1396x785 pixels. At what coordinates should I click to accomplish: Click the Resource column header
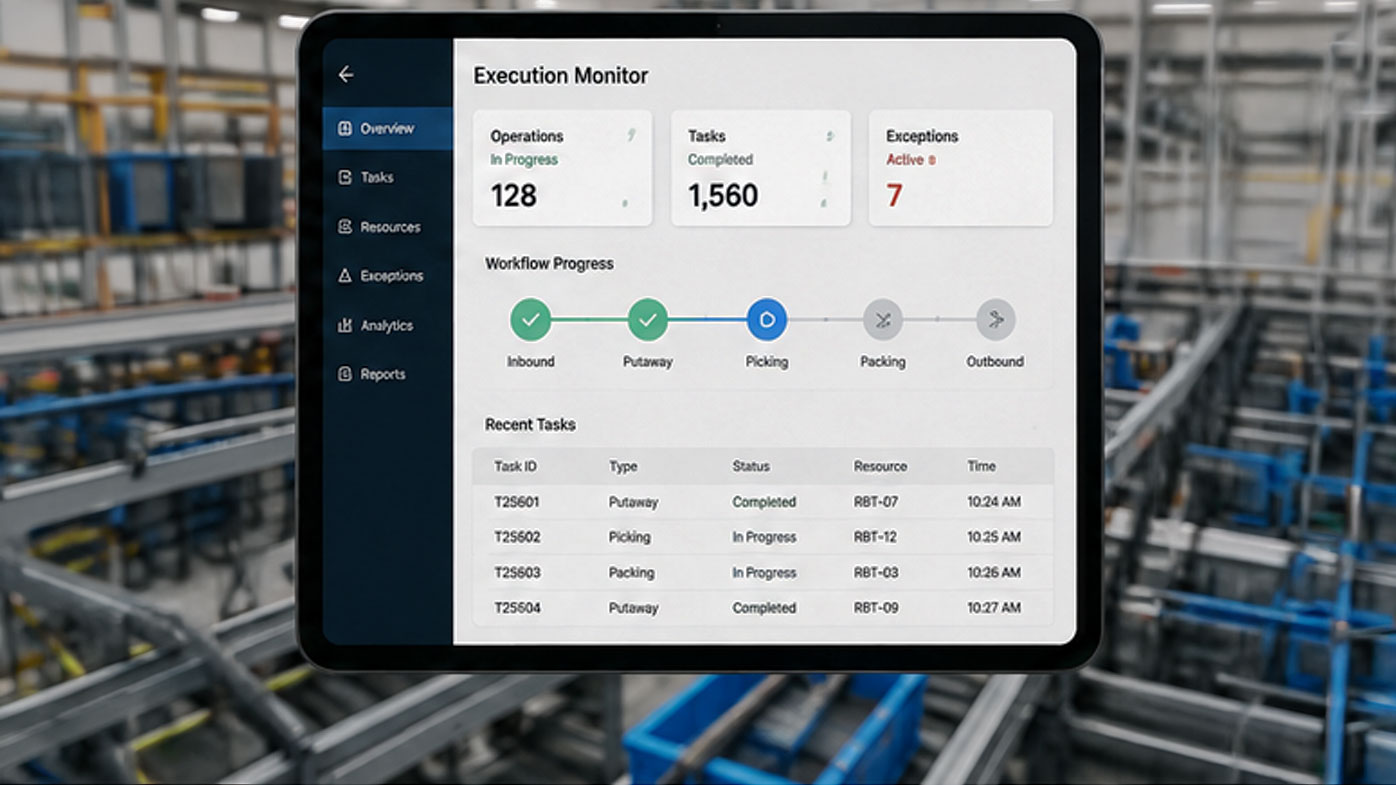coord(880,466)
